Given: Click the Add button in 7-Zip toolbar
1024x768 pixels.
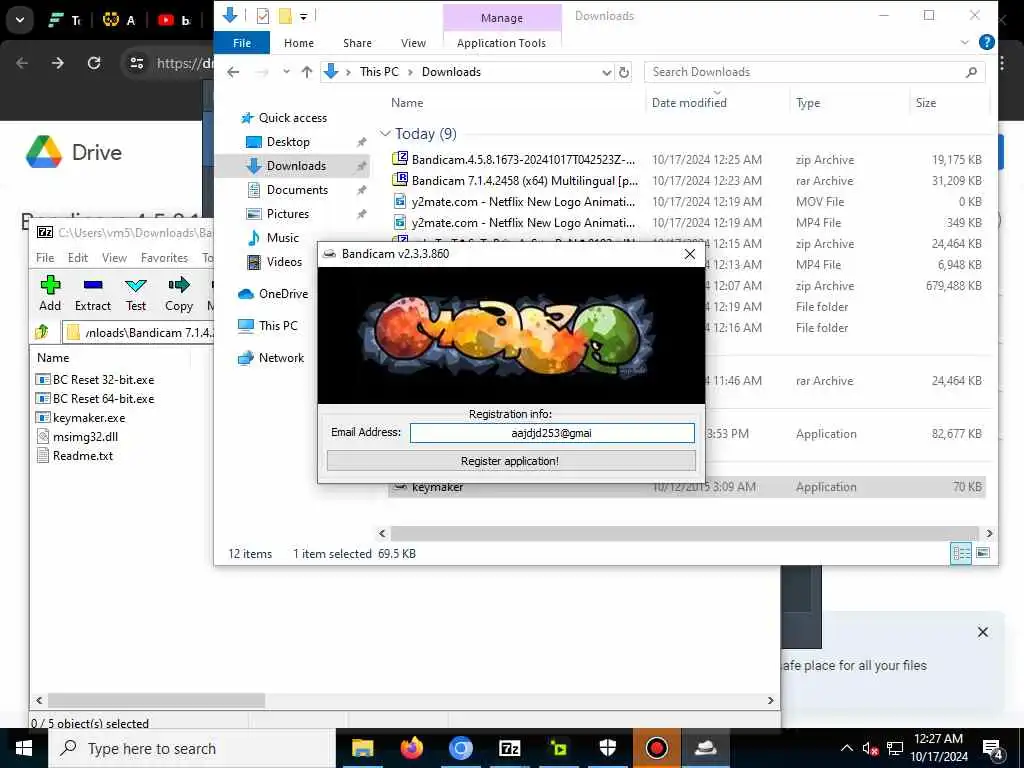Looking at the screenshot, I should [50, 293].
